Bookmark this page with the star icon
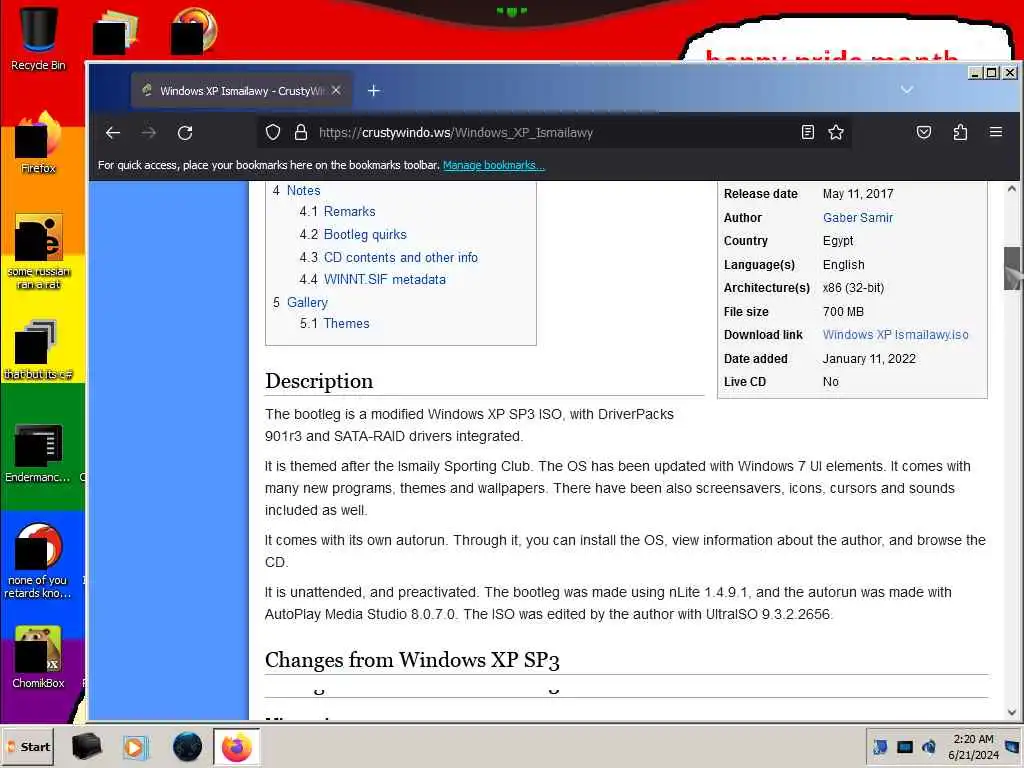 836,133
